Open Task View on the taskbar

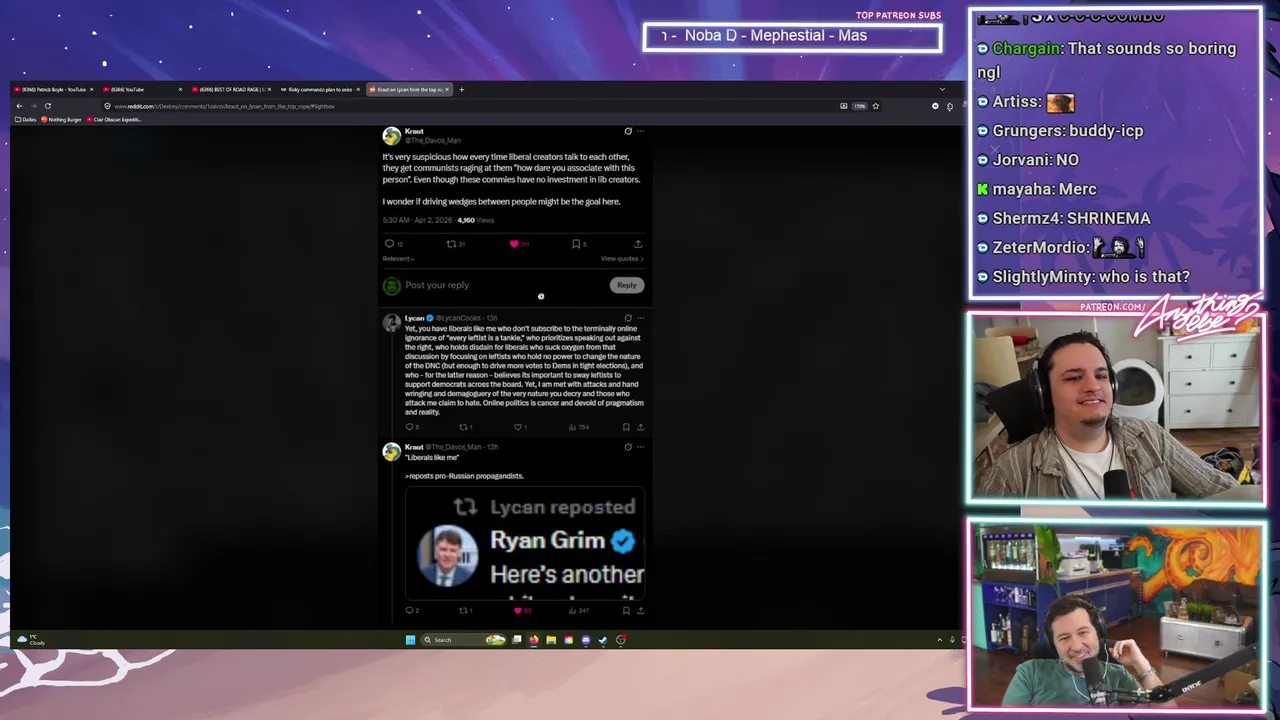pos(516,640)
